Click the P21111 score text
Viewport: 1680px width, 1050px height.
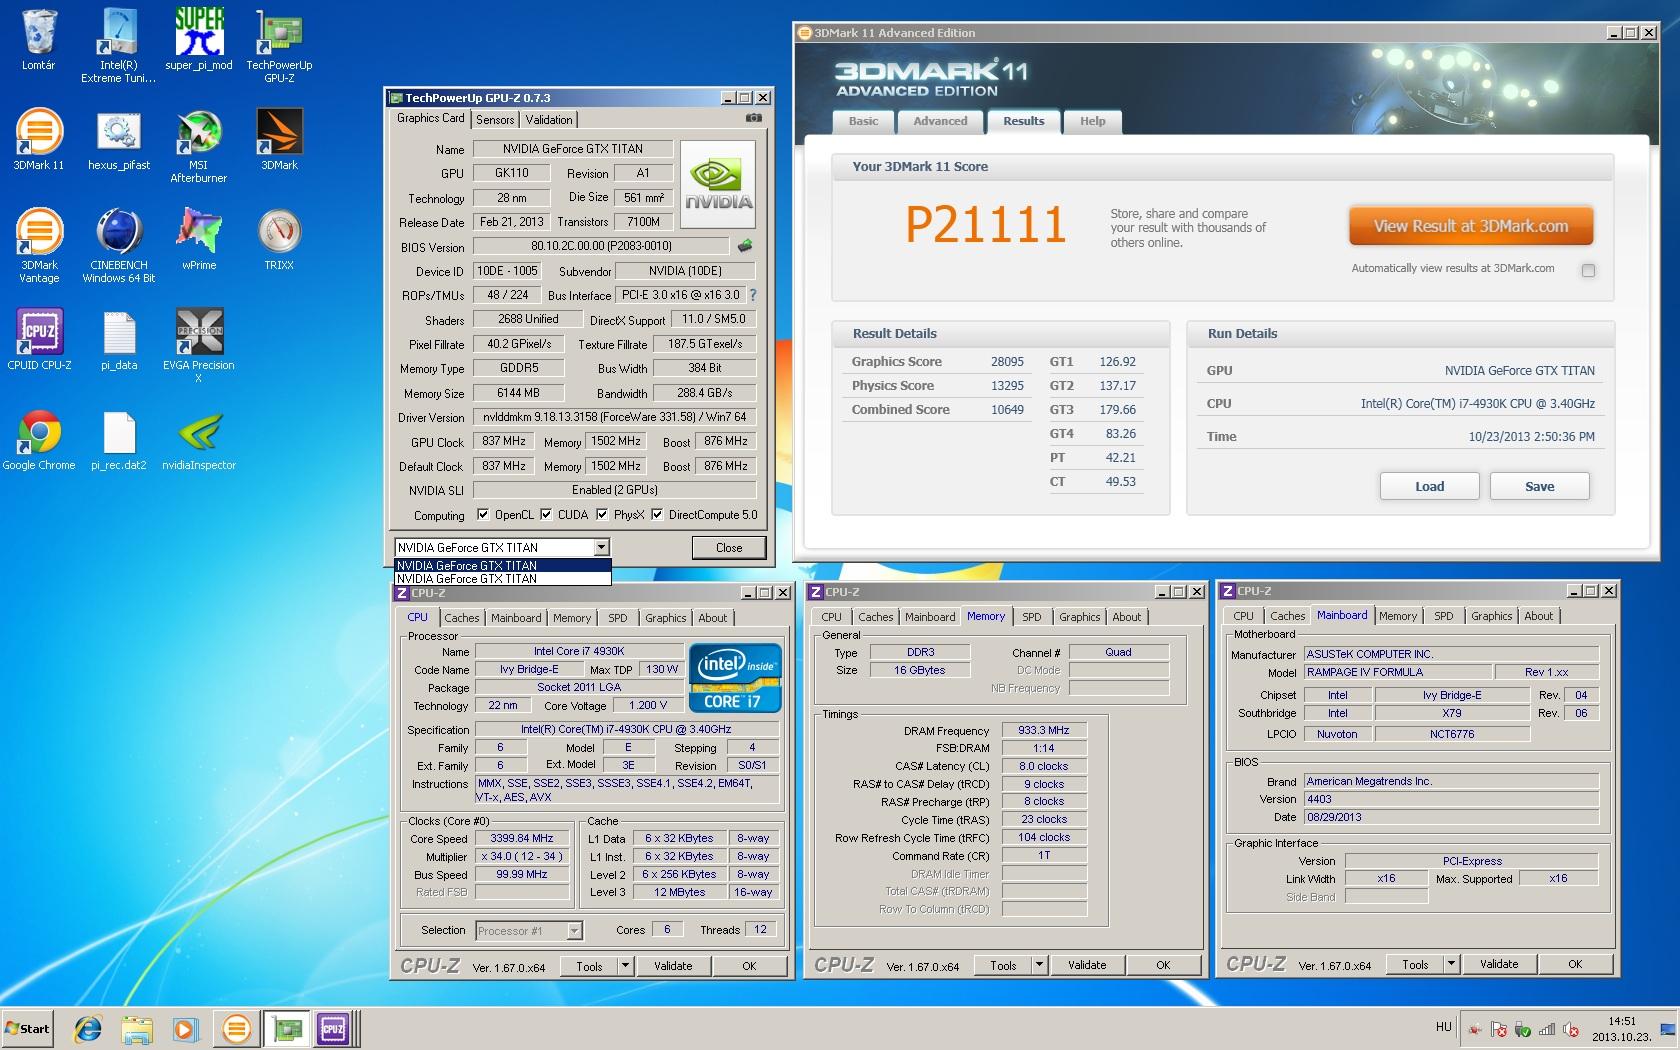pos(986,224)
